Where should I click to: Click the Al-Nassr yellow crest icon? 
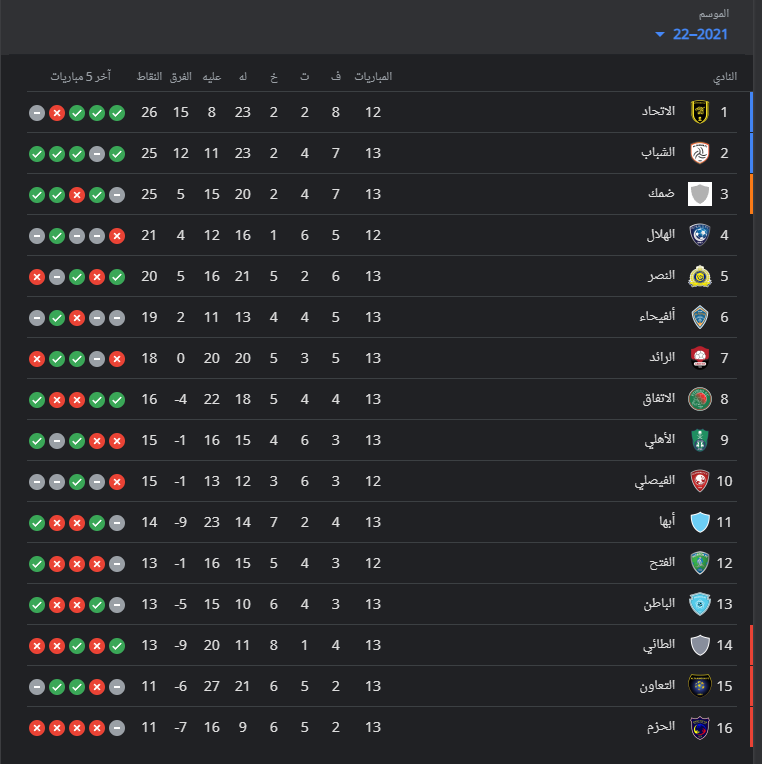700,276
